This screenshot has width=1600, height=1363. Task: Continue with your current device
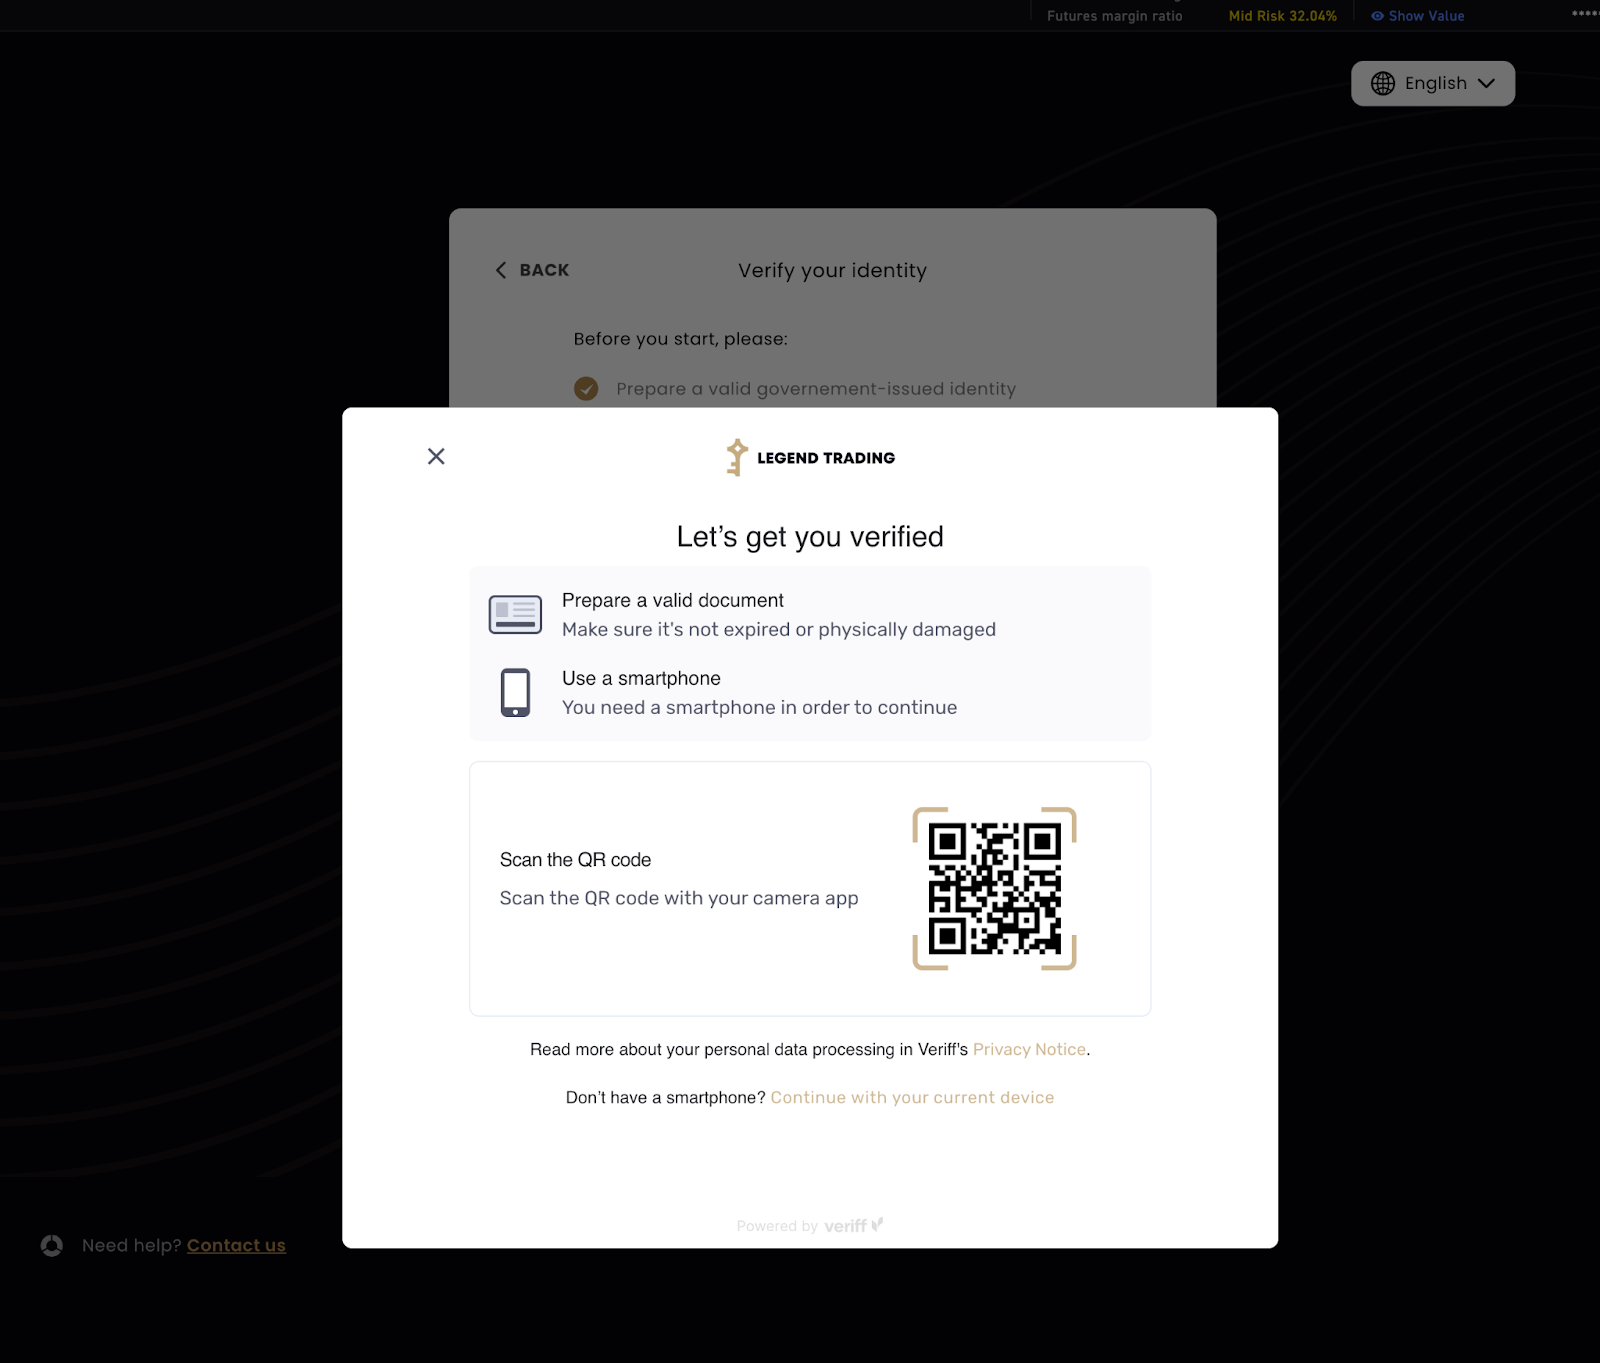click(912, 1097)
